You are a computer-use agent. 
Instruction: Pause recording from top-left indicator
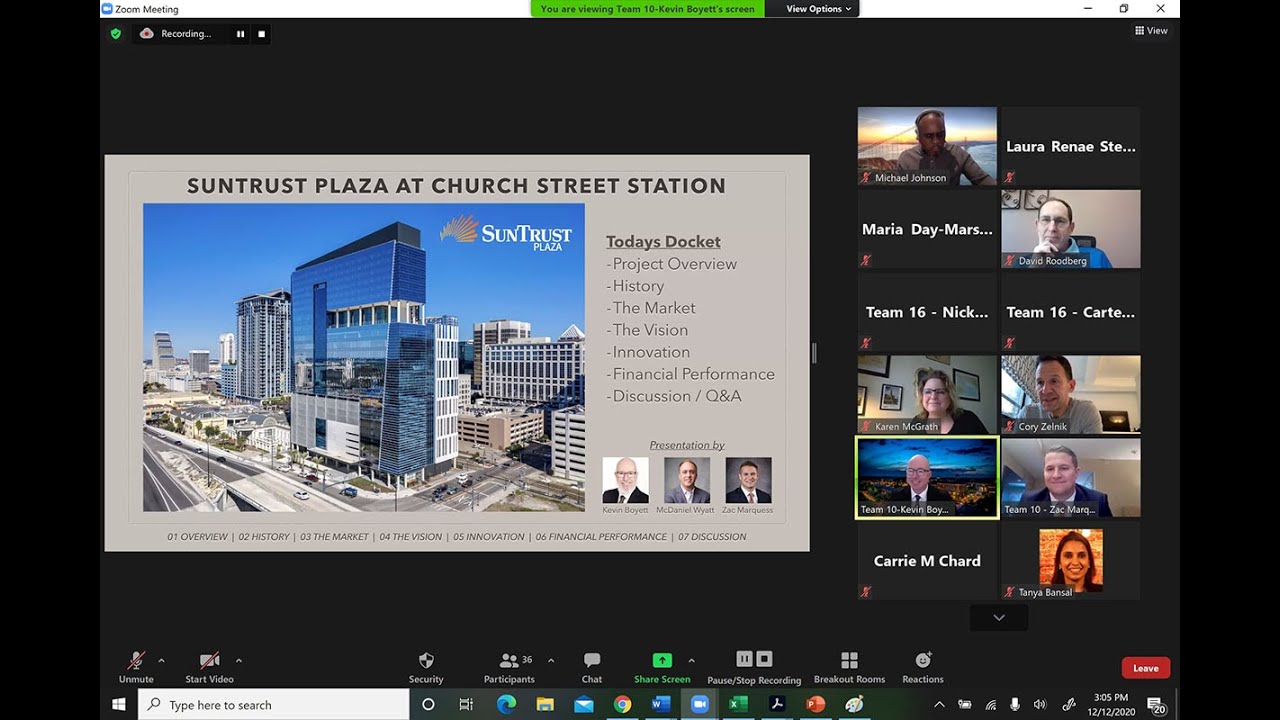[x=240, y=34]
